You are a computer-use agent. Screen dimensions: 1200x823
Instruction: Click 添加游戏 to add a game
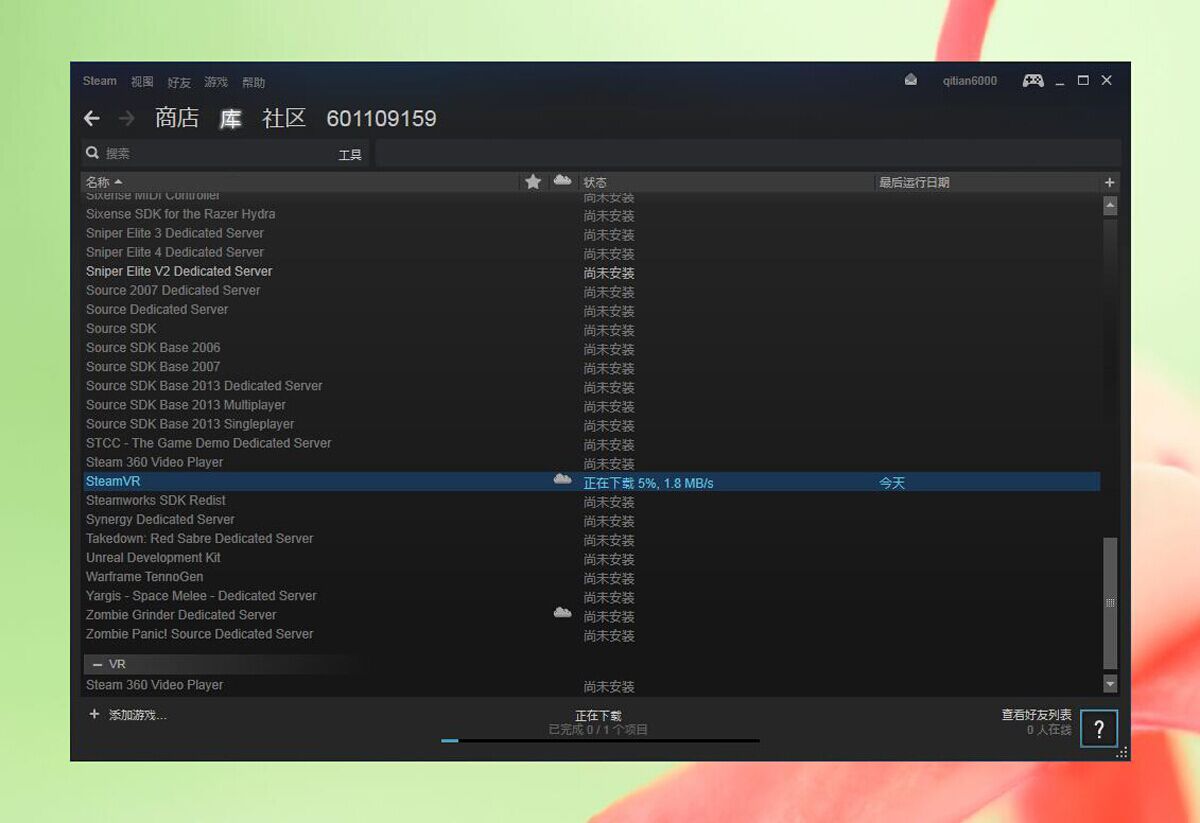tap(128, 715)
